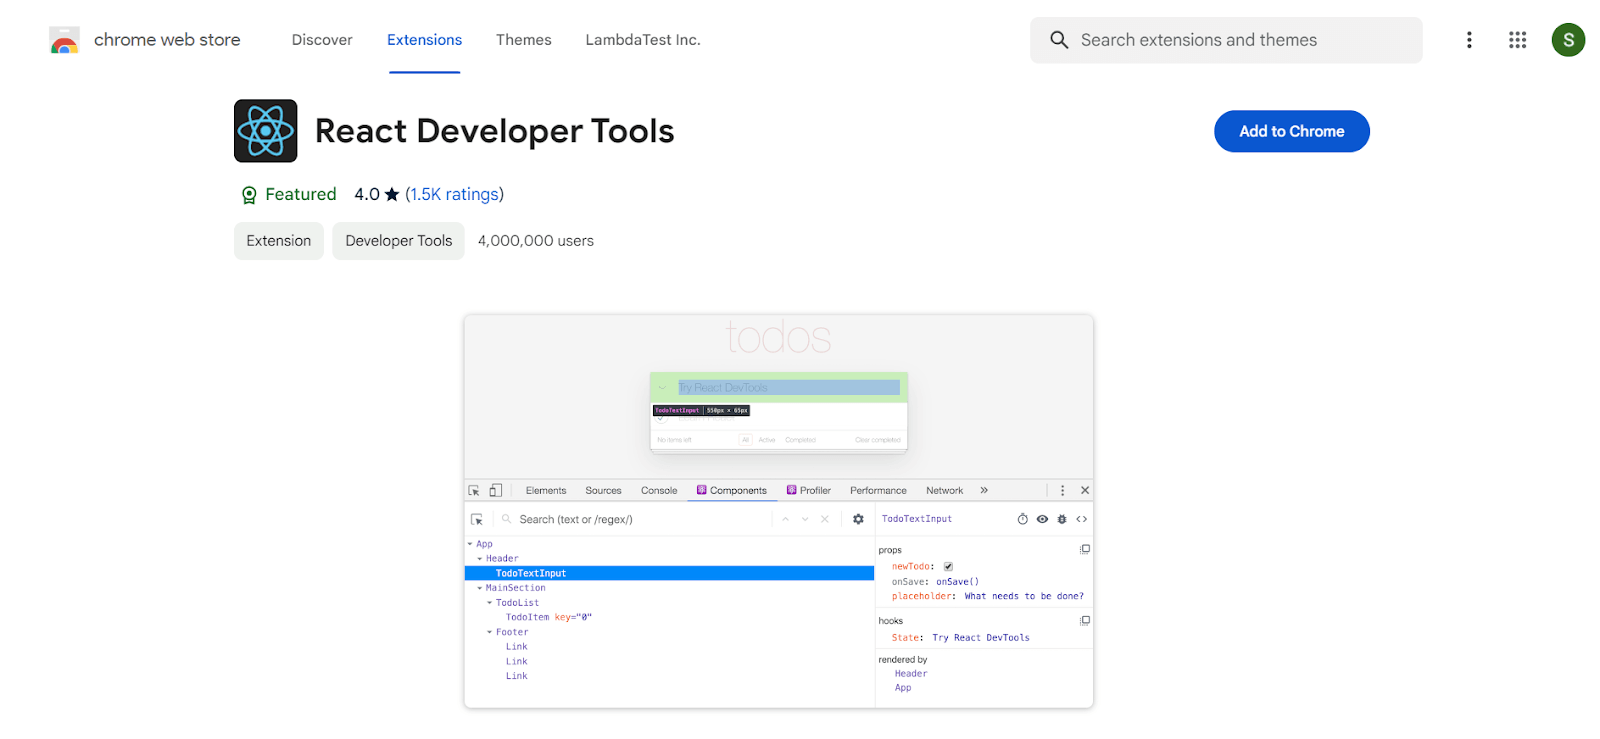Screen dimensions: 1600x739
Task: Click the magnifier icon in the store search
Action: coord(1059,40)
